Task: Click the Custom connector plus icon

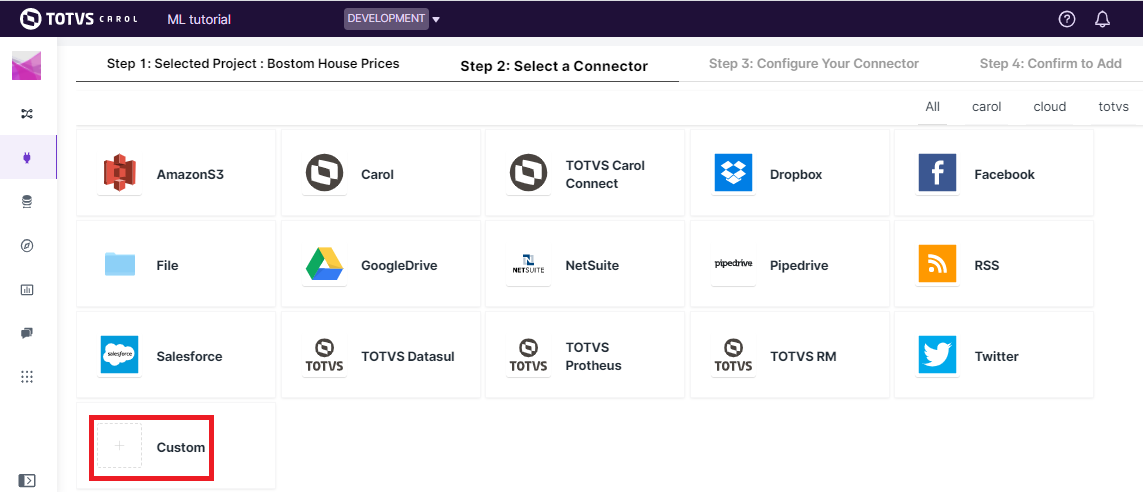Action: 120,445
